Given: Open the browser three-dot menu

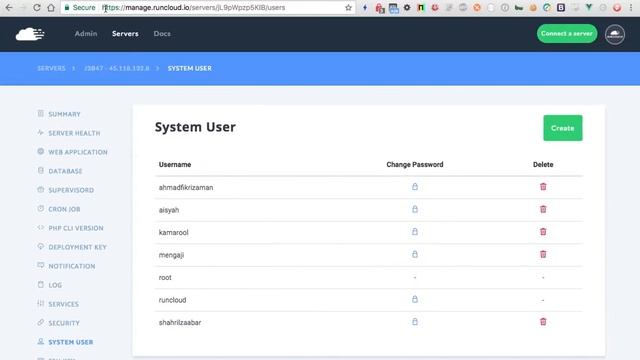Looking at the screenshot, I should pyautogui.click(x=631, y=7).
